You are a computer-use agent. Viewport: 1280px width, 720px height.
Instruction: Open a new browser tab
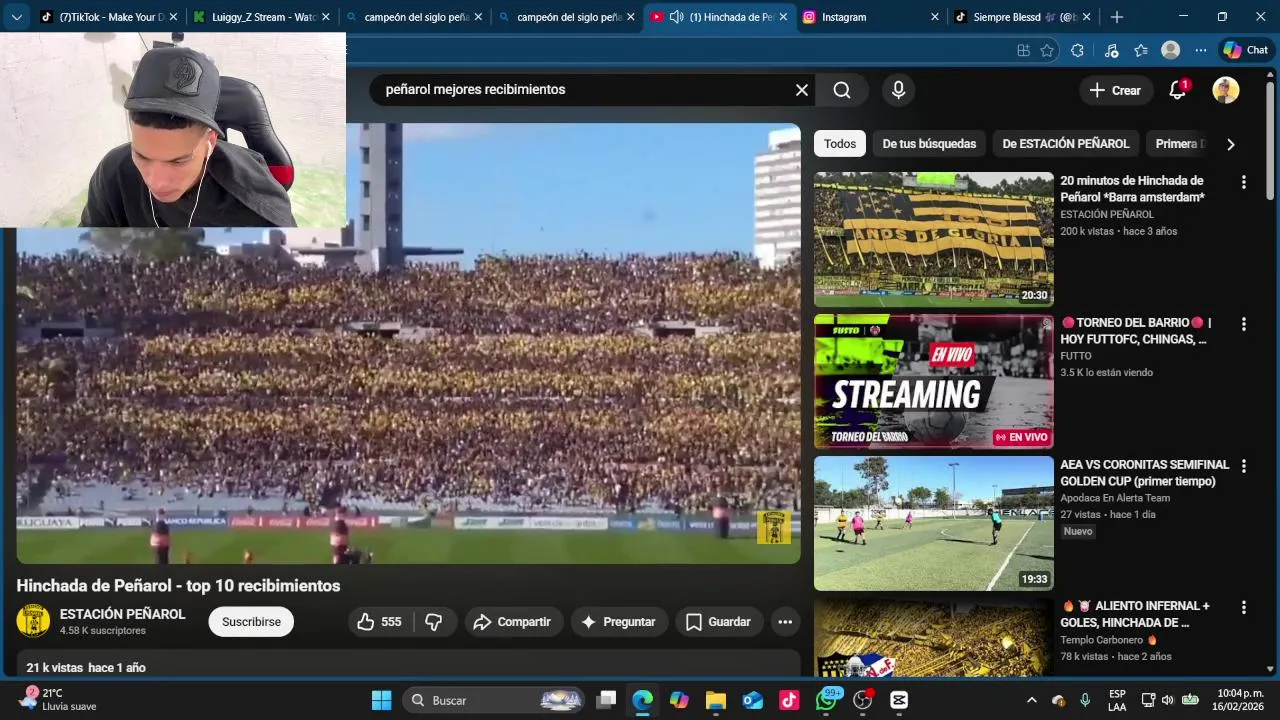(1117, 17)
